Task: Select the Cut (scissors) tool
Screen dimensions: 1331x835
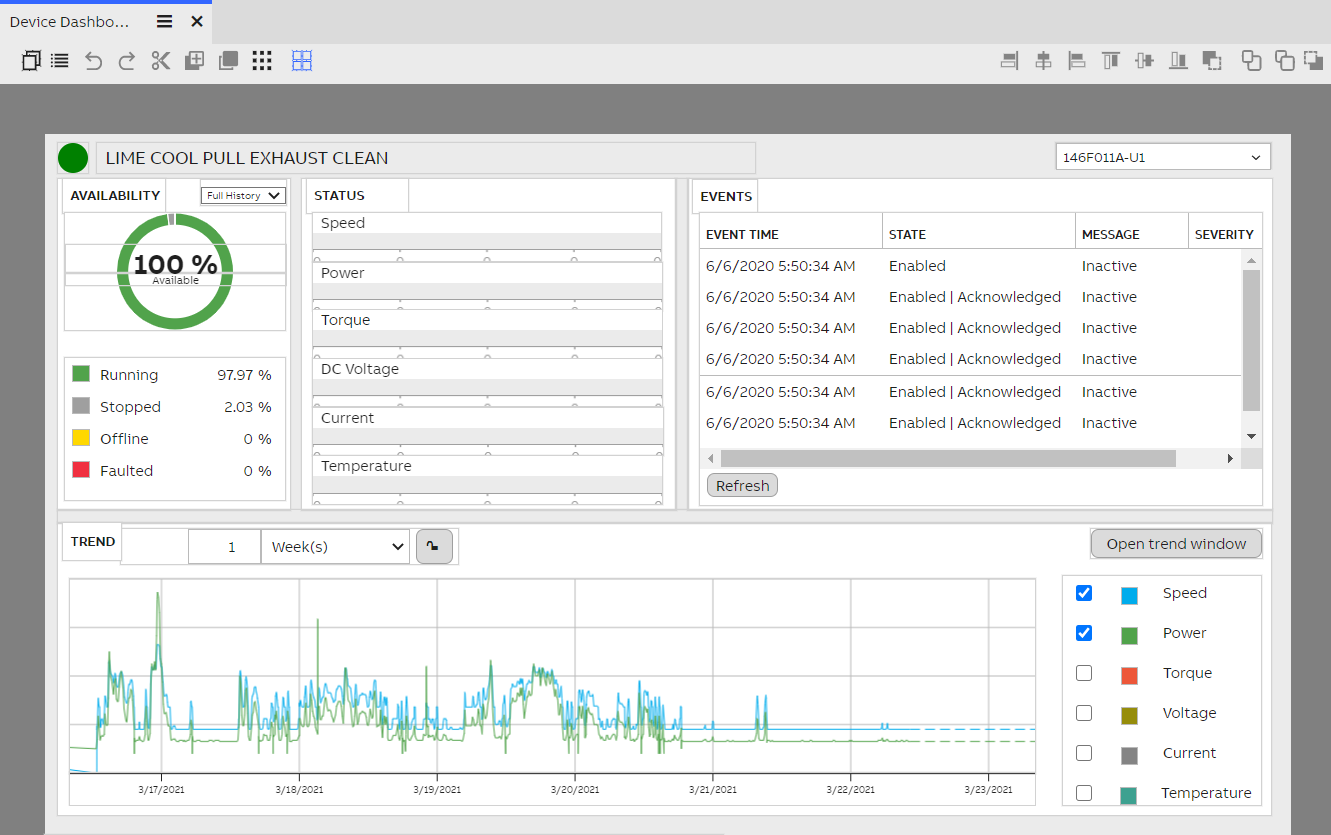Action: coord(161,60)
